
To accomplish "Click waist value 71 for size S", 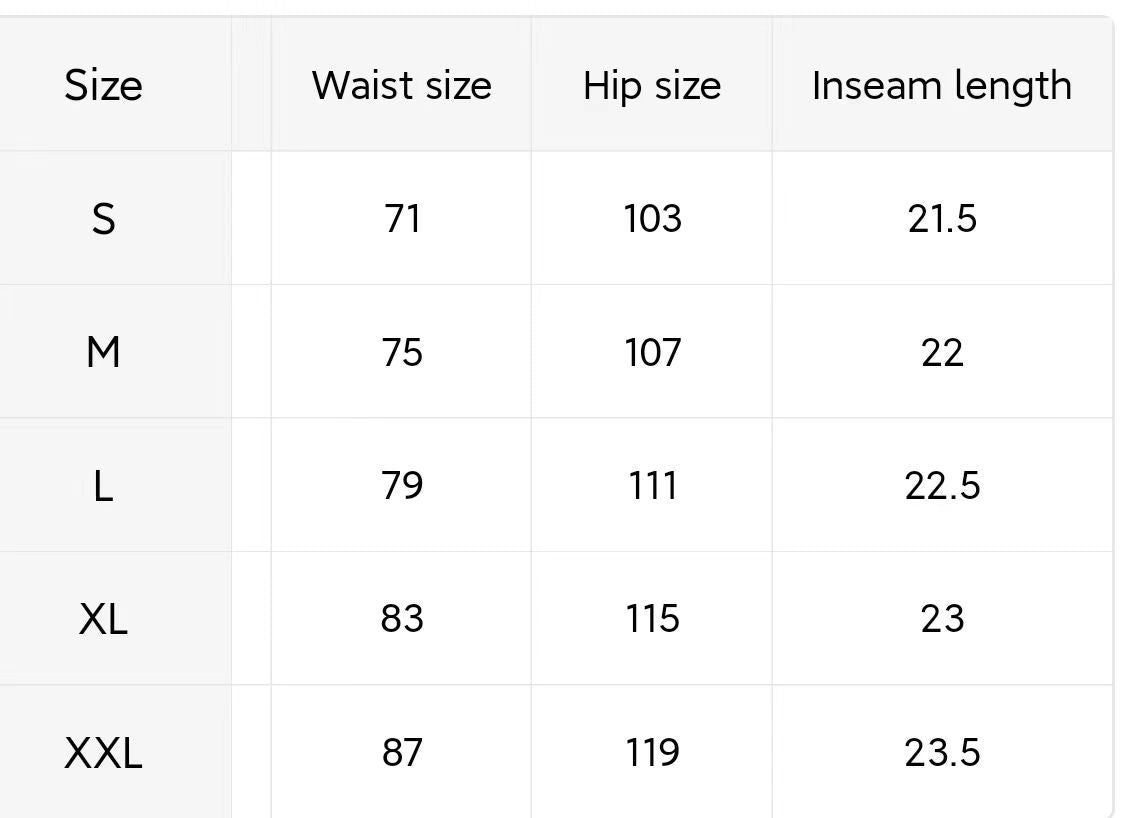I will 402,219.
